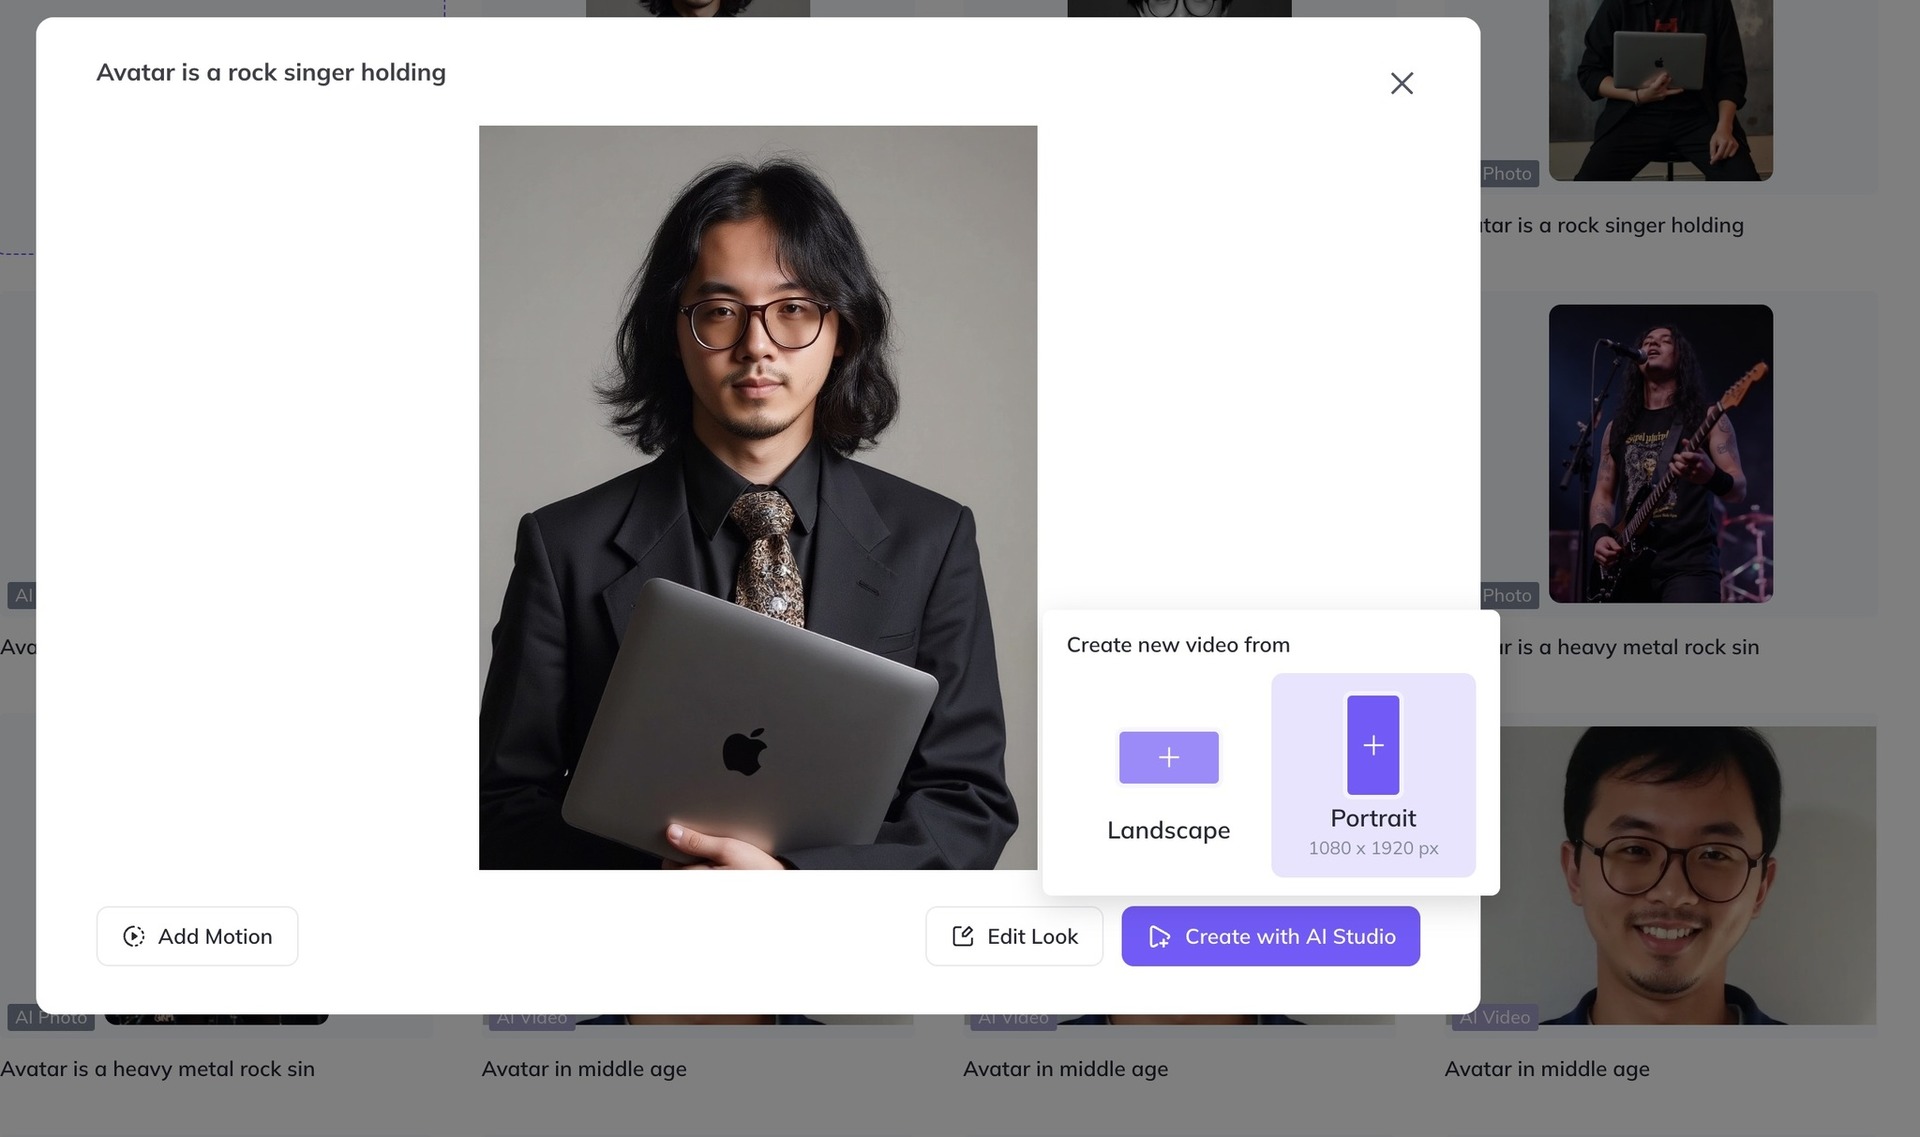Click the 'Avatar is a rock singer holding' title

[271, 73]
